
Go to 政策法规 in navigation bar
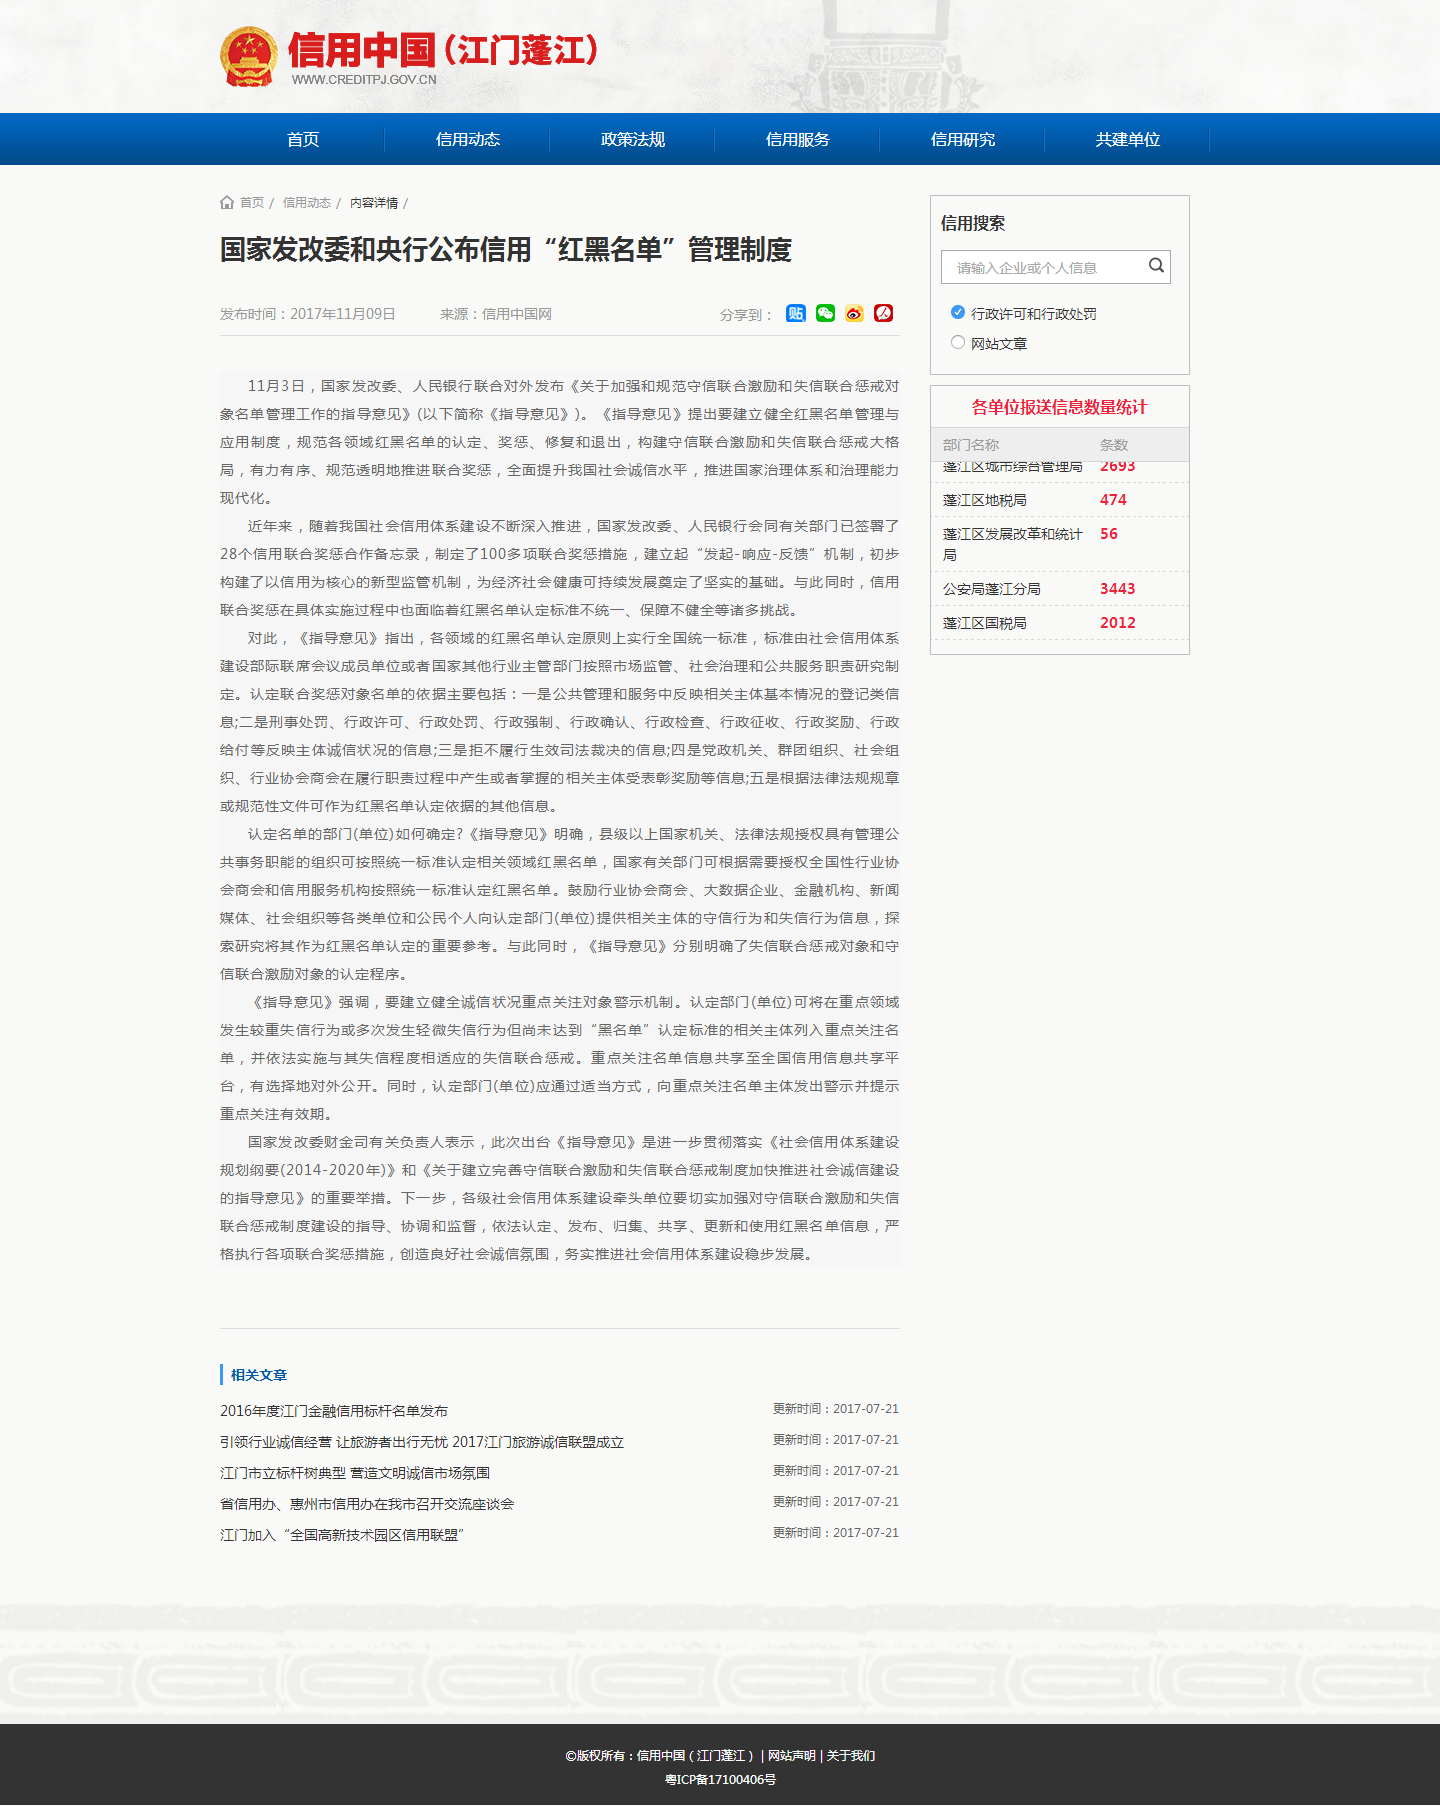(x=632, y=140)
